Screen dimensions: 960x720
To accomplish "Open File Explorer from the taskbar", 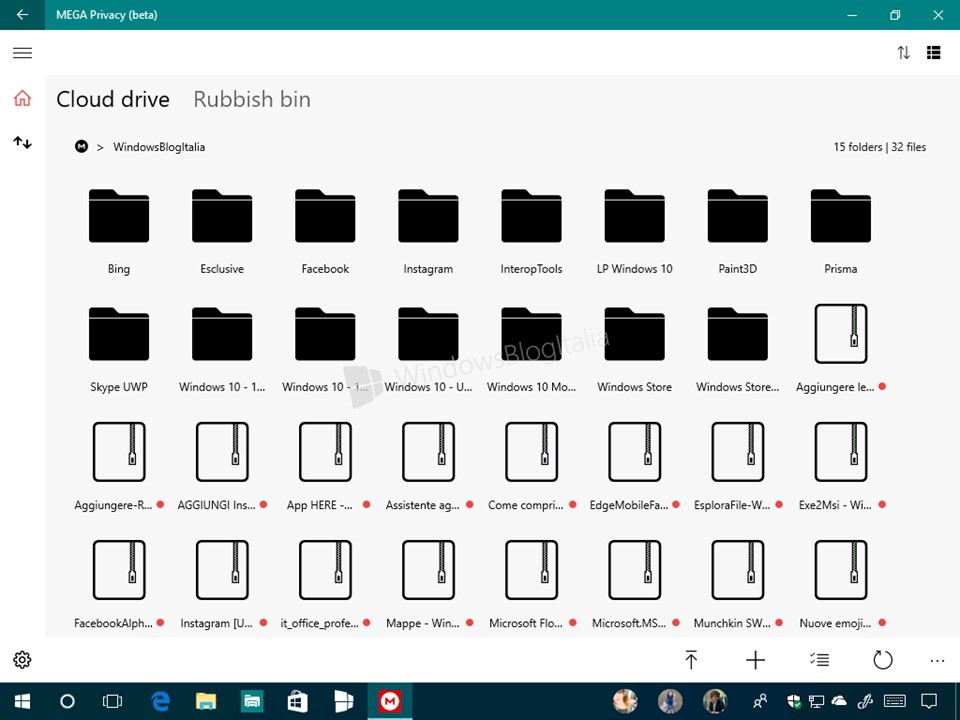I will click(206, 701).
